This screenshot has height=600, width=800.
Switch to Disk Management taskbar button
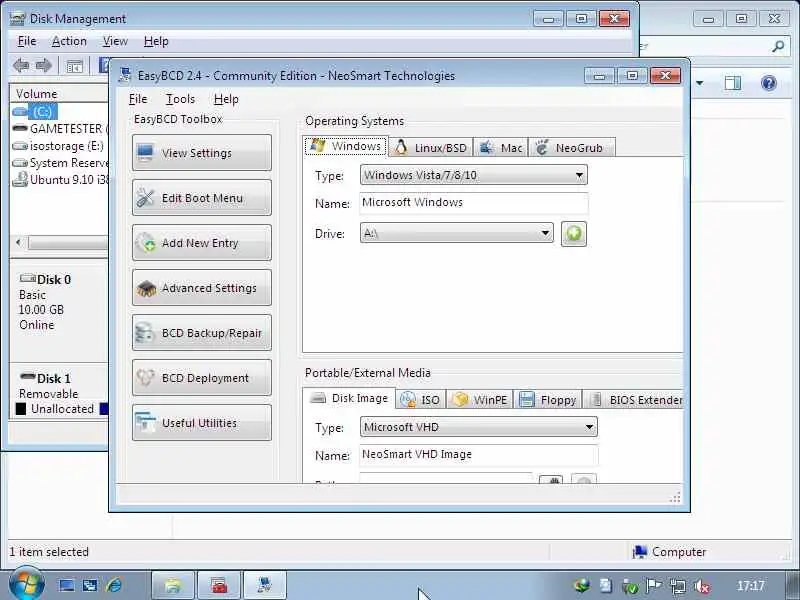[219, 585]
